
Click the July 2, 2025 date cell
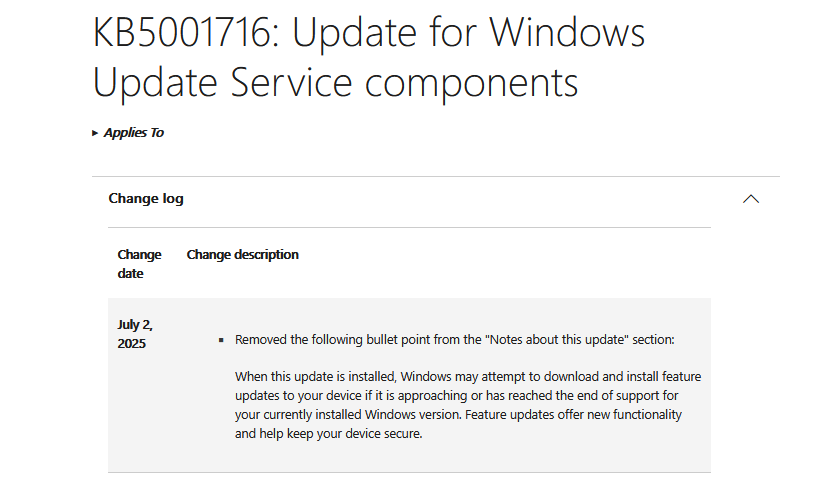135,334
